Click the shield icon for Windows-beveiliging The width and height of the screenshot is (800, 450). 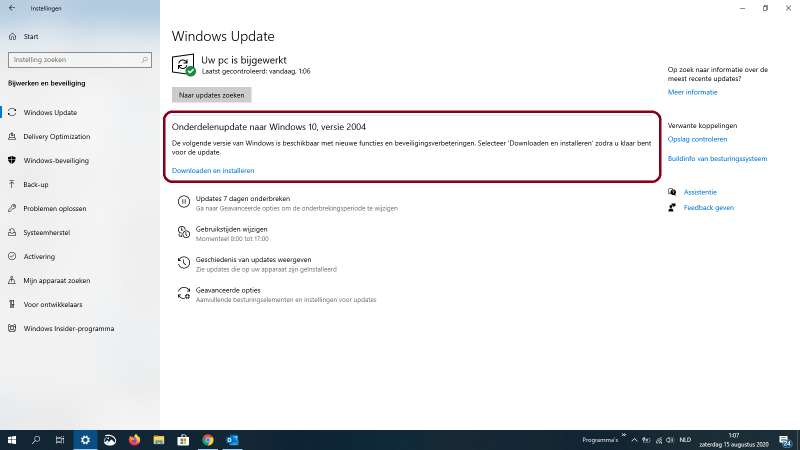12,160
